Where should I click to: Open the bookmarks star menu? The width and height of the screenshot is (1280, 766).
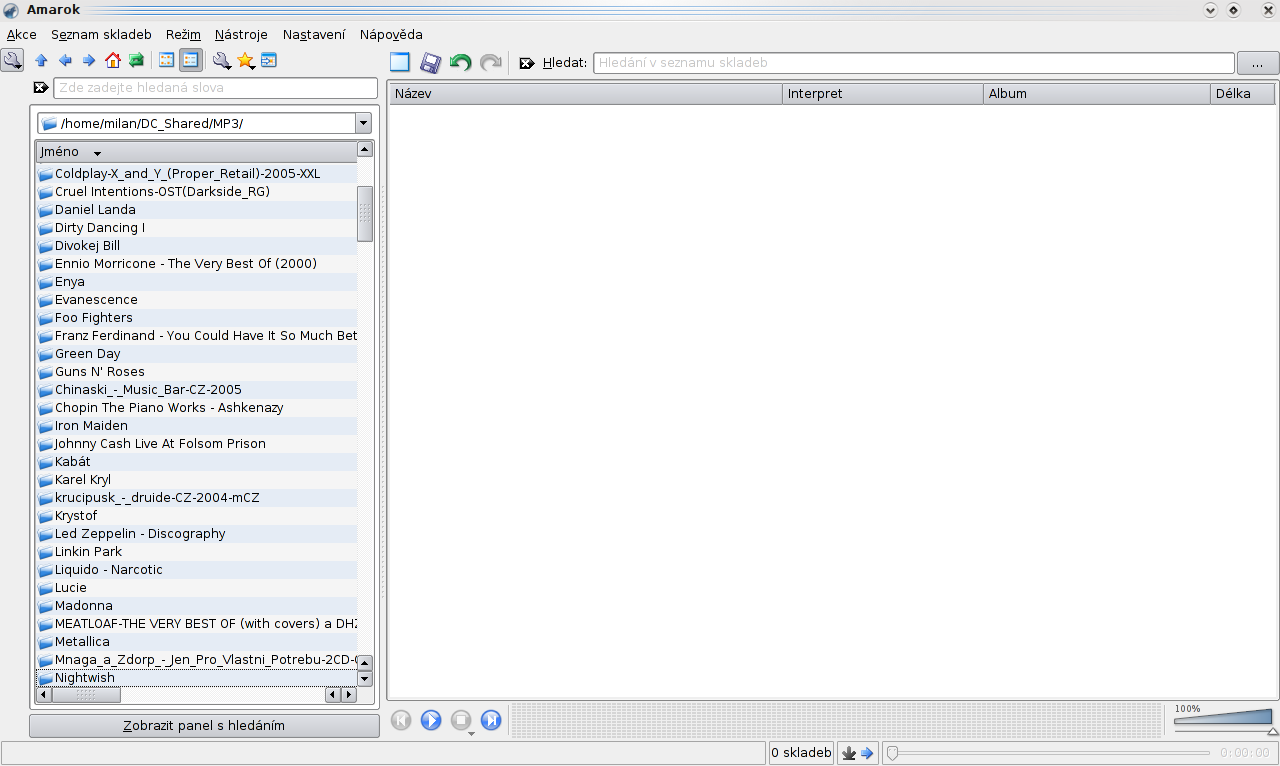[x=246, y=61]
